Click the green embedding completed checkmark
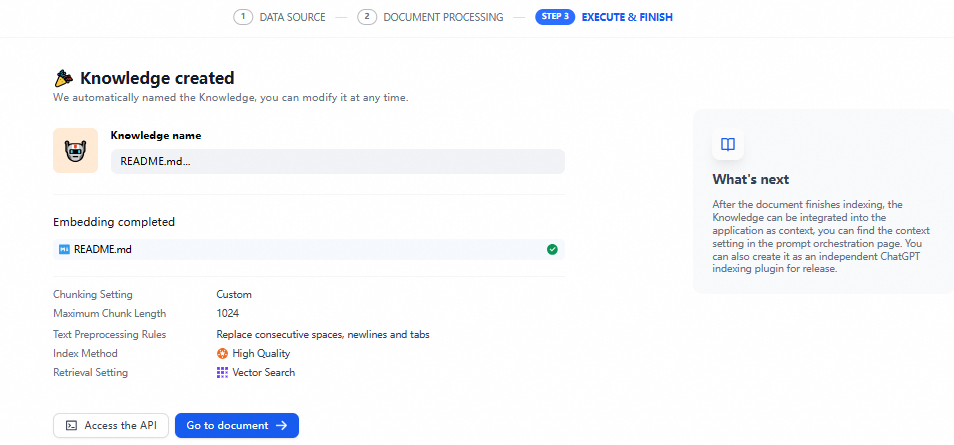 click(552, 249)
